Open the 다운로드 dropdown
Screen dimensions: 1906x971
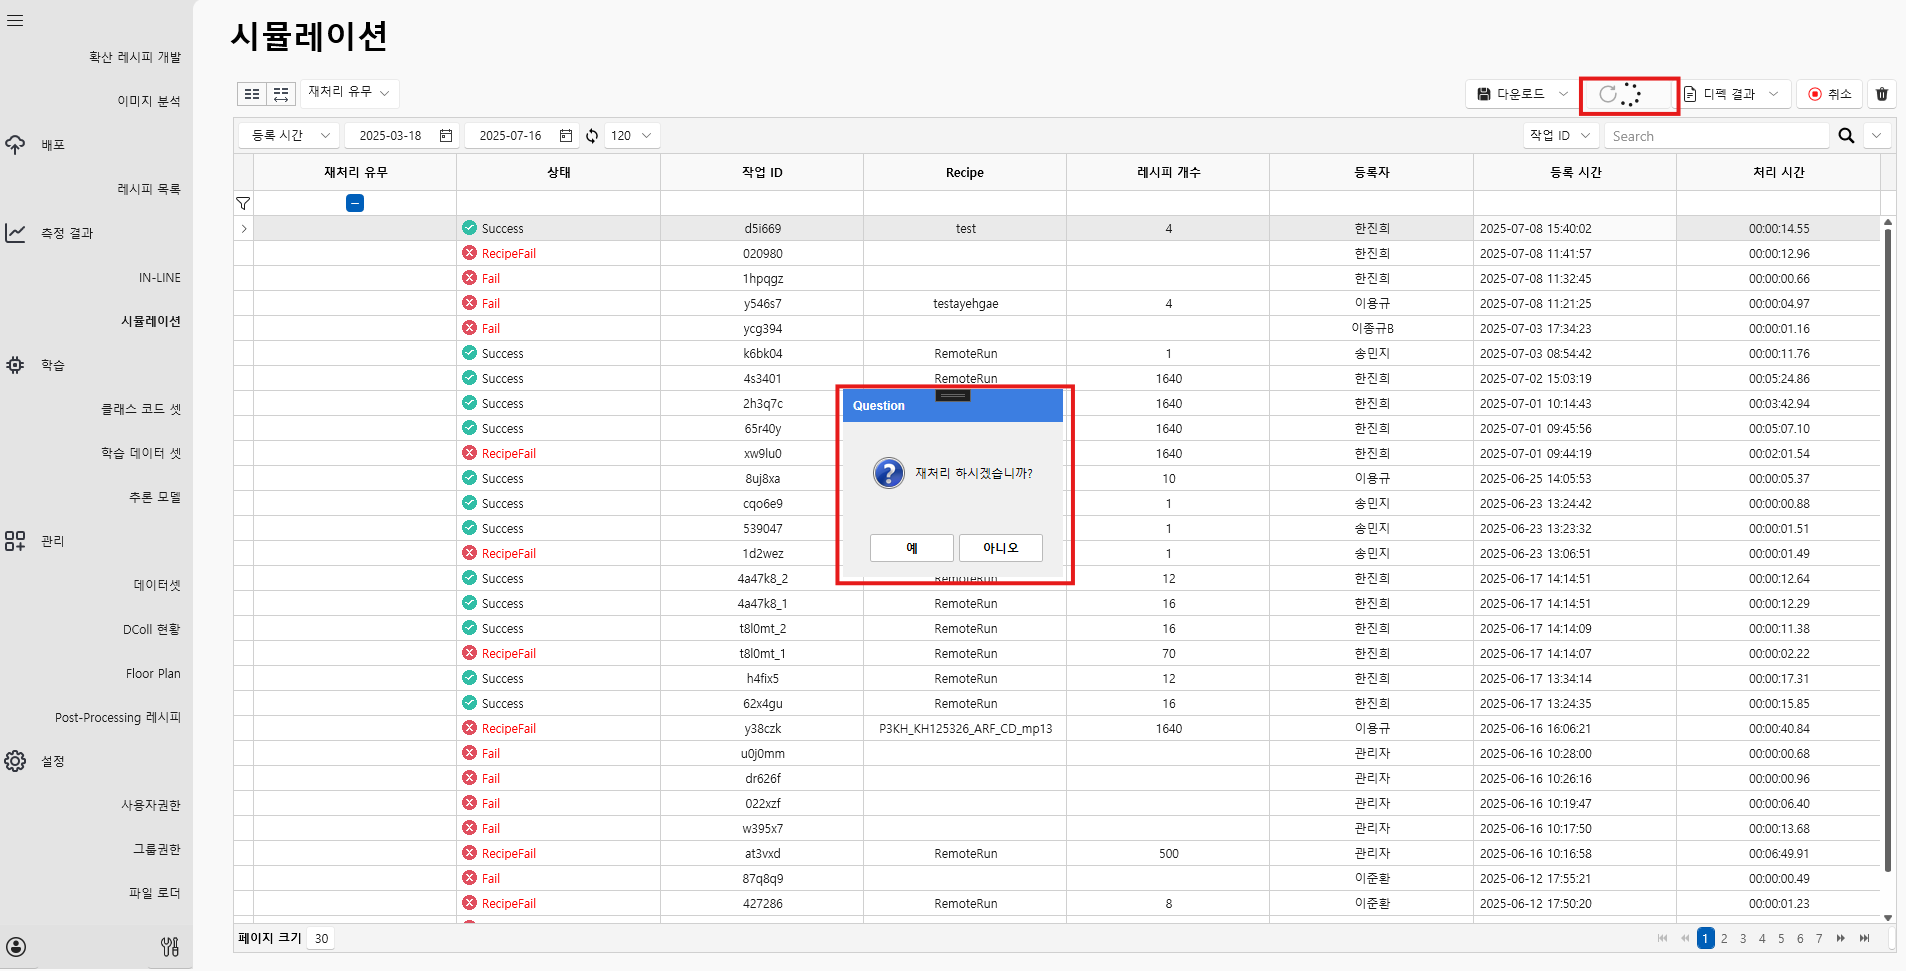(x=1521, y=94)
